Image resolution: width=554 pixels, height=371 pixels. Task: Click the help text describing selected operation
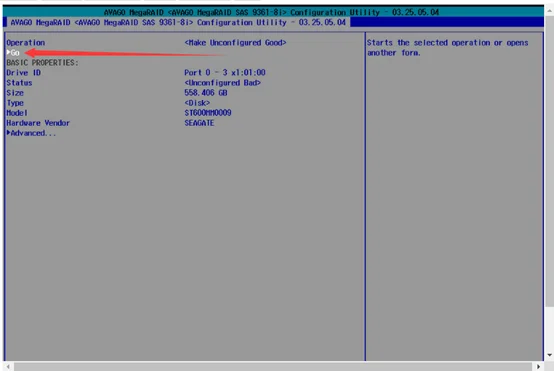click(x=447, y=48)
